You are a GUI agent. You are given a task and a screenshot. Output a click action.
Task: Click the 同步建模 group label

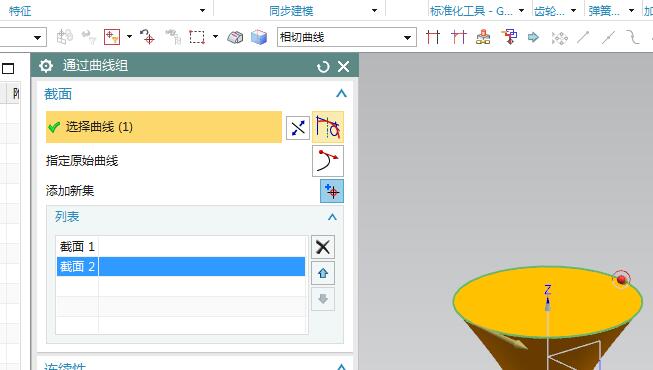(291, 11)
